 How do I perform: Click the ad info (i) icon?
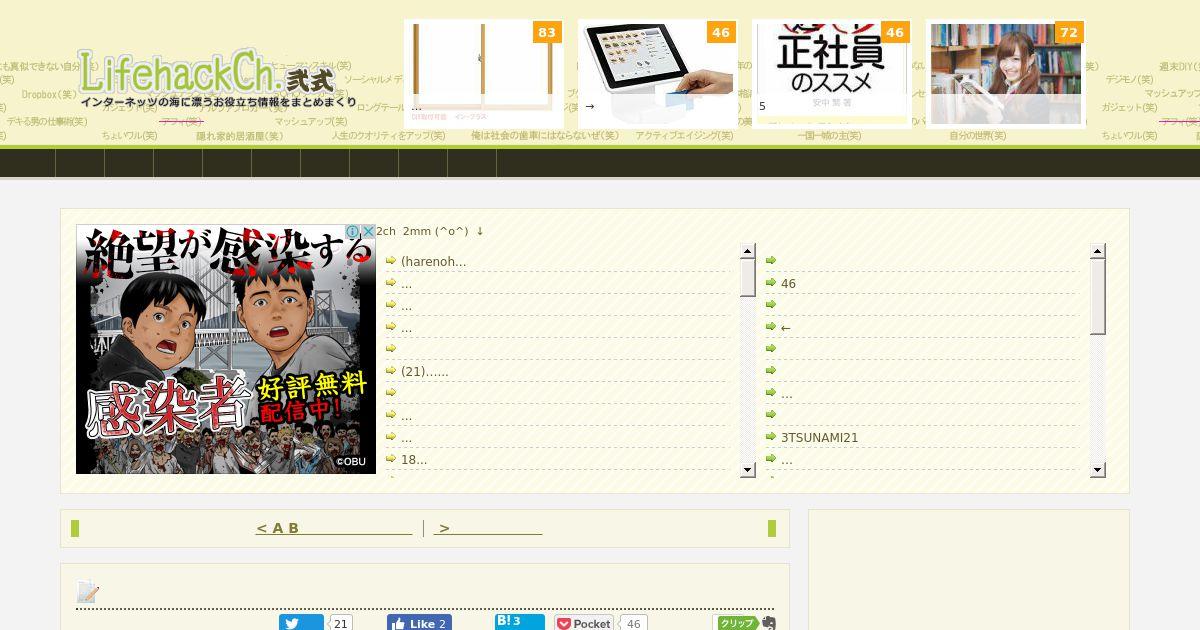click(352, 232)
